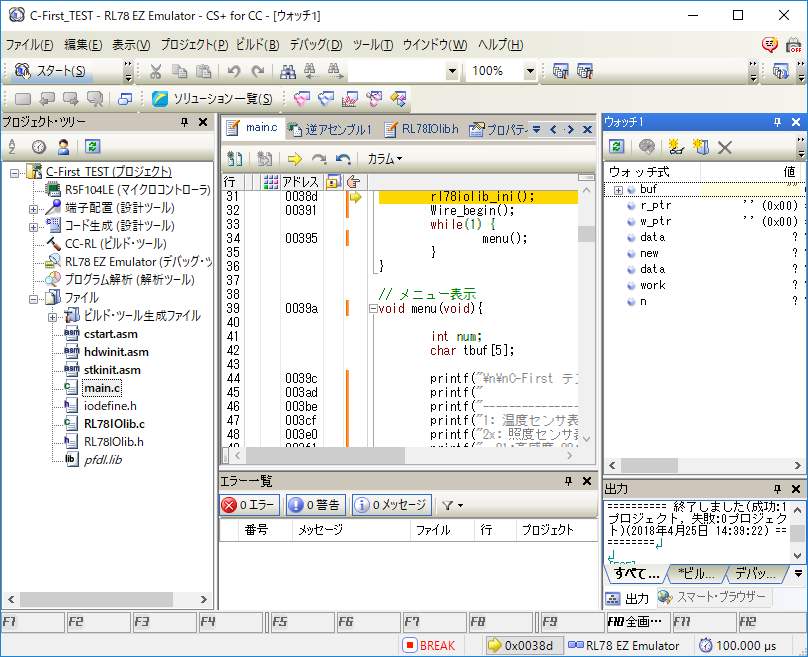
Task: Toggle the 0 メッセージ message filter
Action: pyautogui.click(x=390, y=505)
